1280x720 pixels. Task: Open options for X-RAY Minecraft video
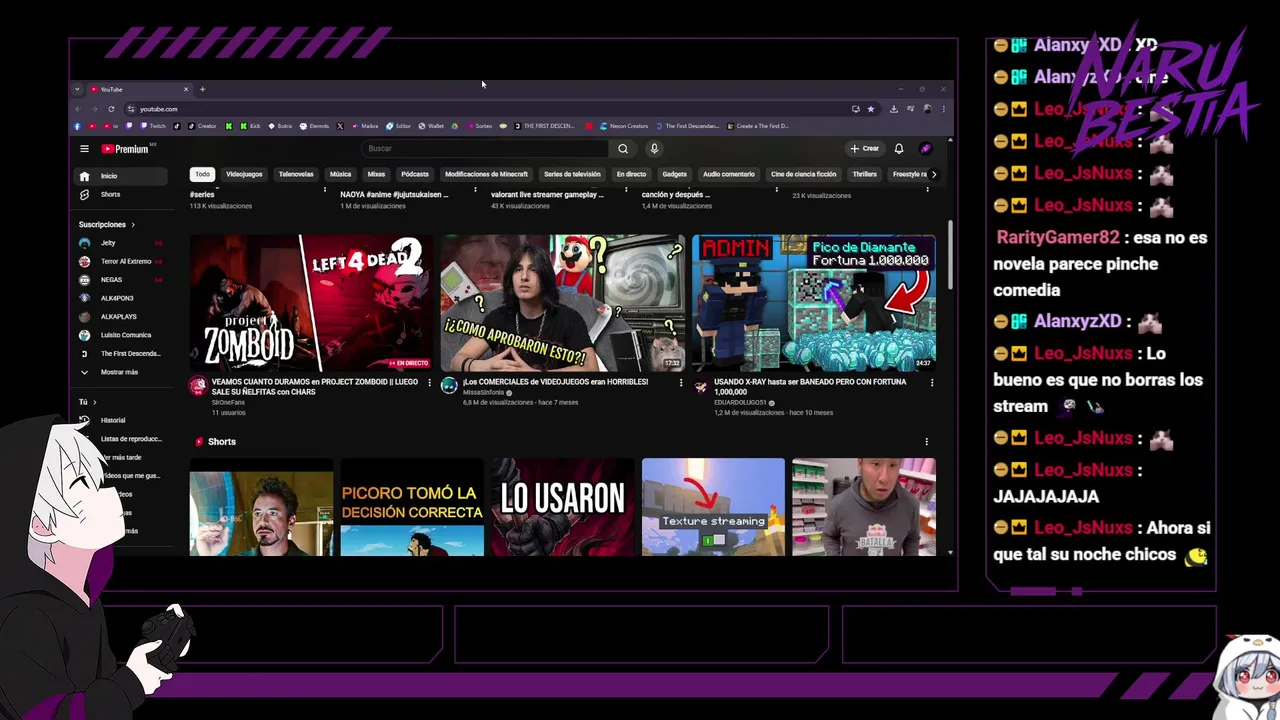coord(932,383)
